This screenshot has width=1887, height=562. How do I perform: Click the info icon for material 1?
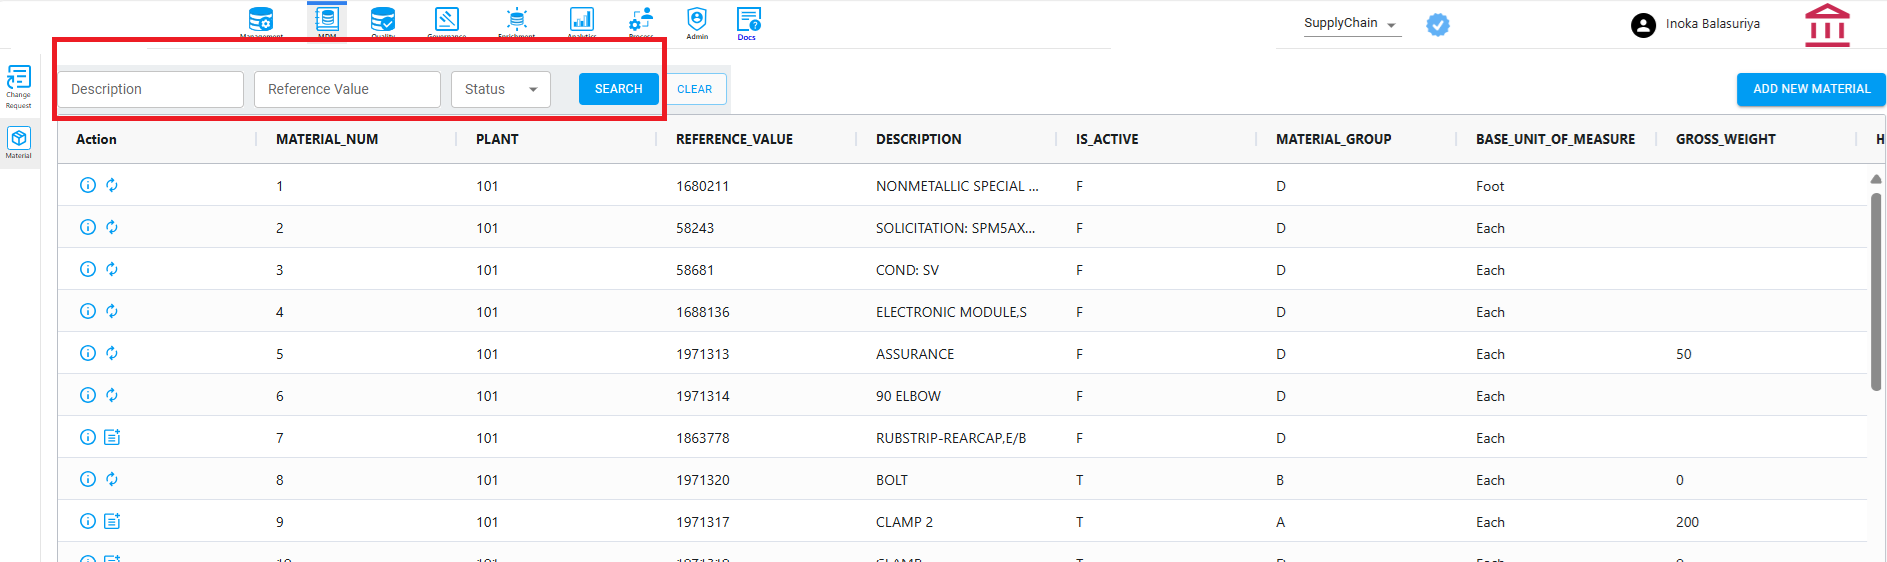88,185
